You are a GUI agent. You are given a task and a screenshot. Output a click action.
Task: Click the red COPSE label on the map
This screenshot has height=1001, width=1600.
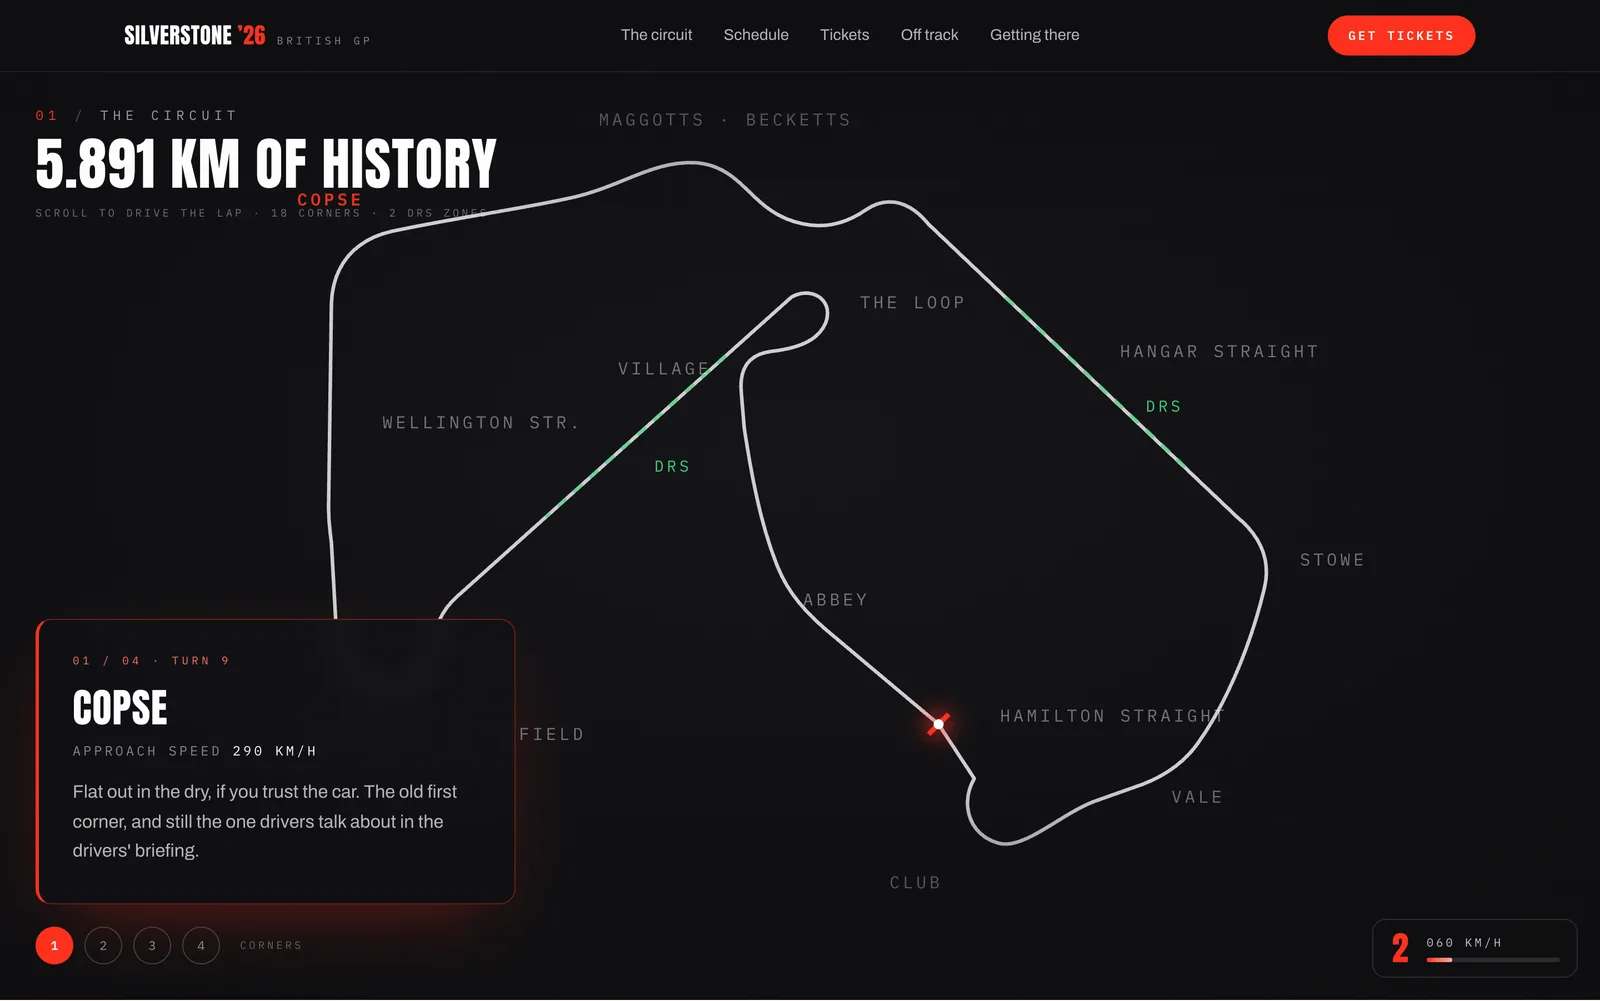point(329,200)
